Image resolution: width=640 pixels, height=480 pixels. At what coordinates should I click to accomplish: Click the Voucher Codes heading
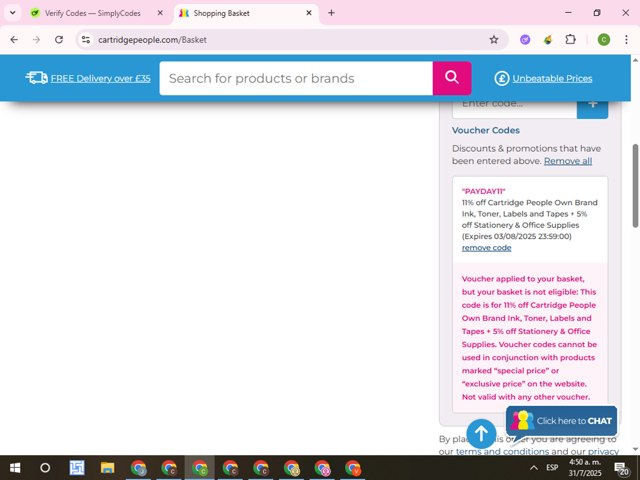click(x=486, y=130)
